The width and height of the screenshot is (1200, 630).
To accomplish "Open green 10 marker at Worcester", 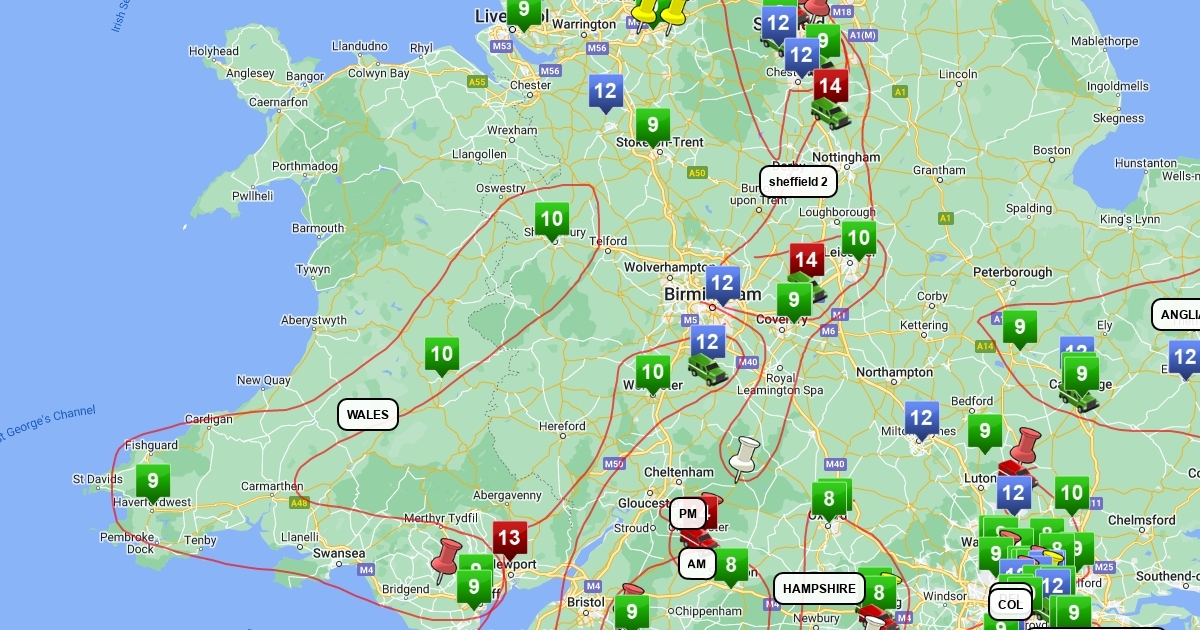I will click(x=653, y=375).
